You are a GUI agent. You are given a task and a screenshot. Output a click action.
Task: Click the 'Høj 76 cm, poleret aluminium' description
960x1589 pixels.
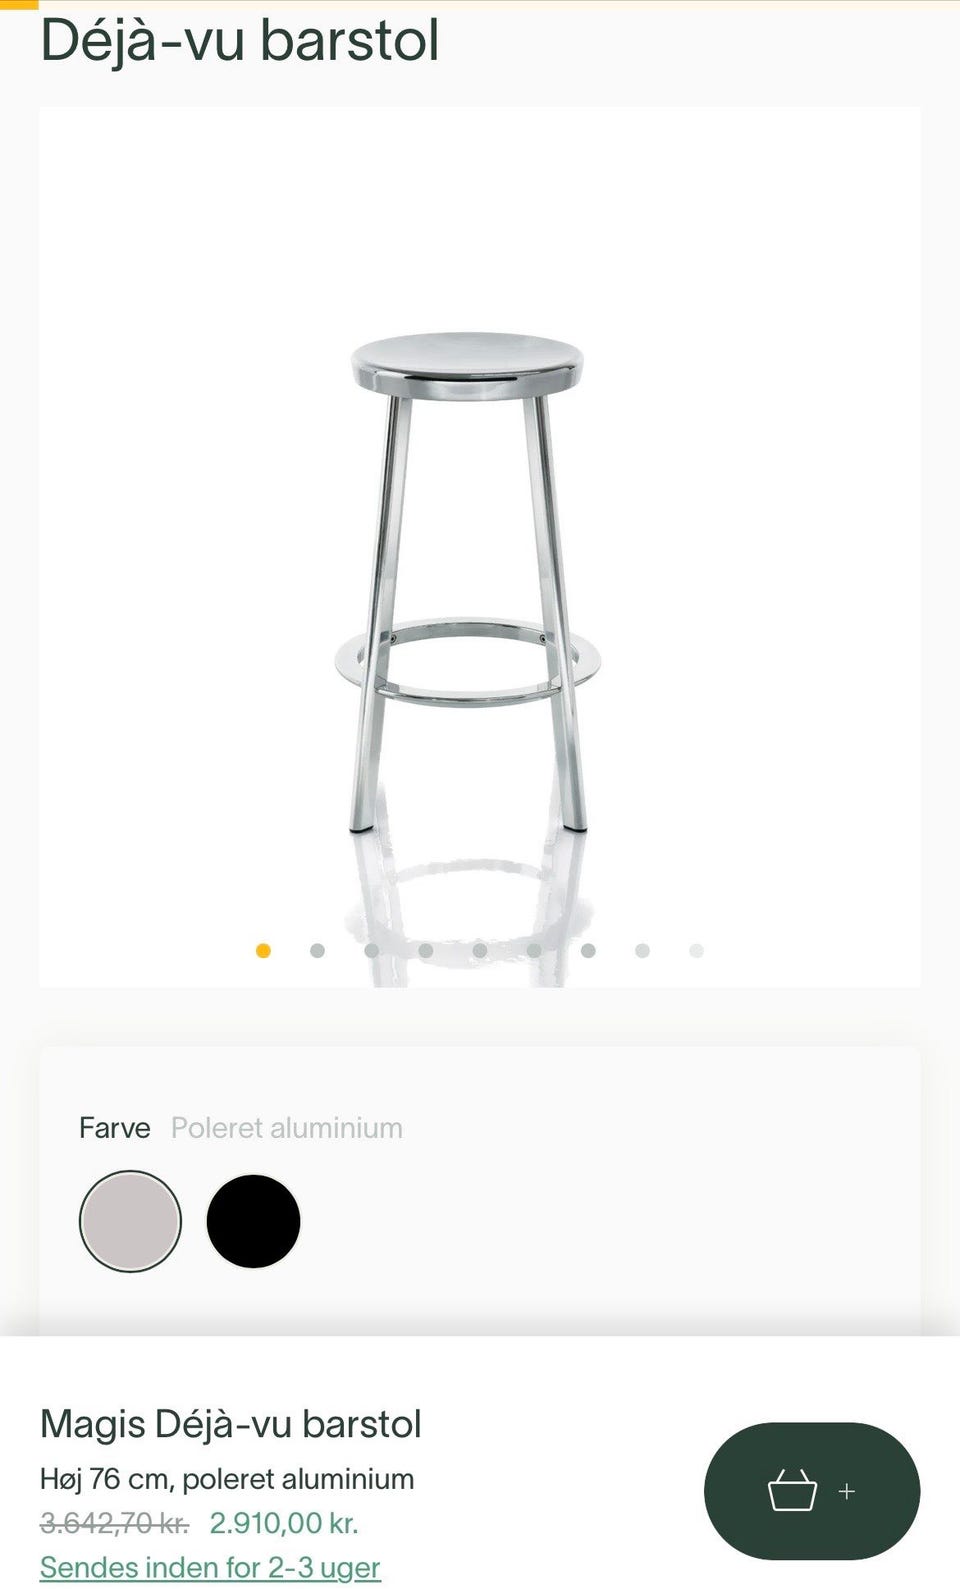click(x=227, y=1479)
